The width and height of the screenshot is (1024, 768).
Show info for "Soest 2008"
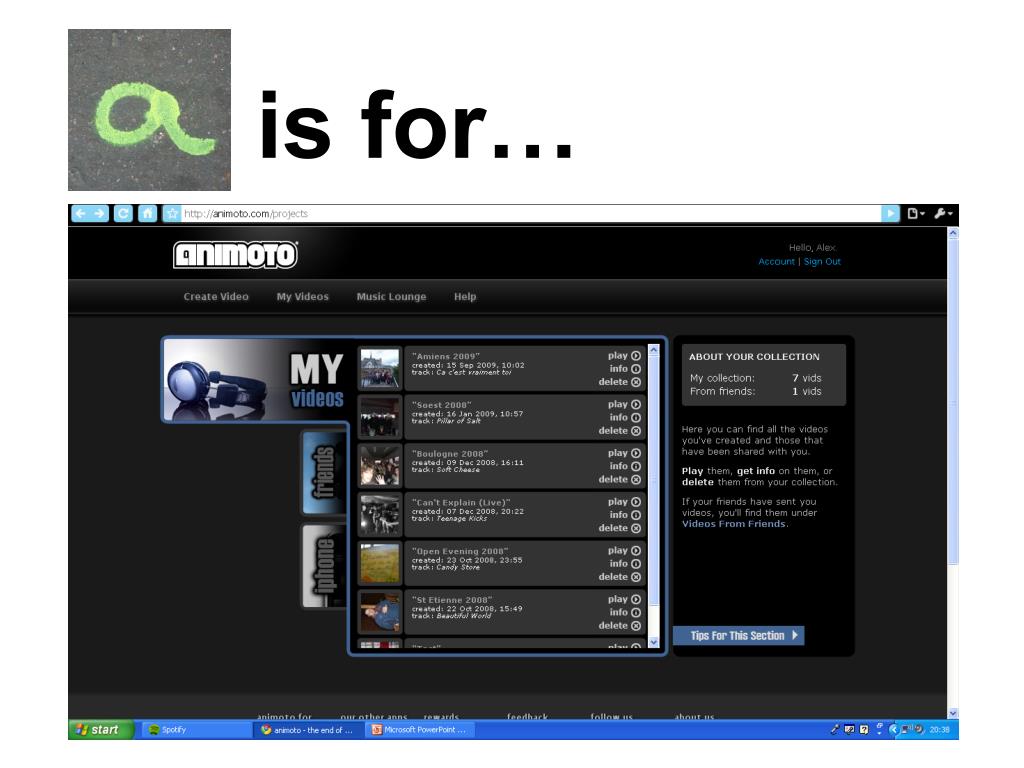coord(625,417)
